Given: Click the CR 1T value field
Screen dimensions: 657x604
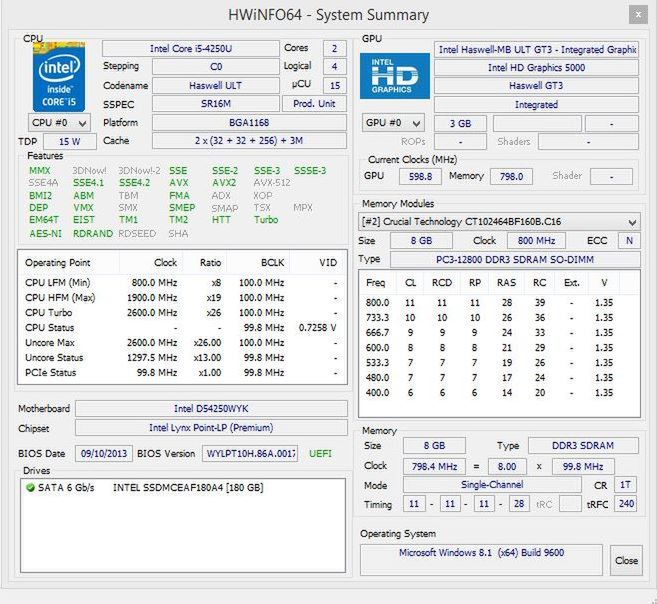Looking at the screenshot, I should (626, 485).
